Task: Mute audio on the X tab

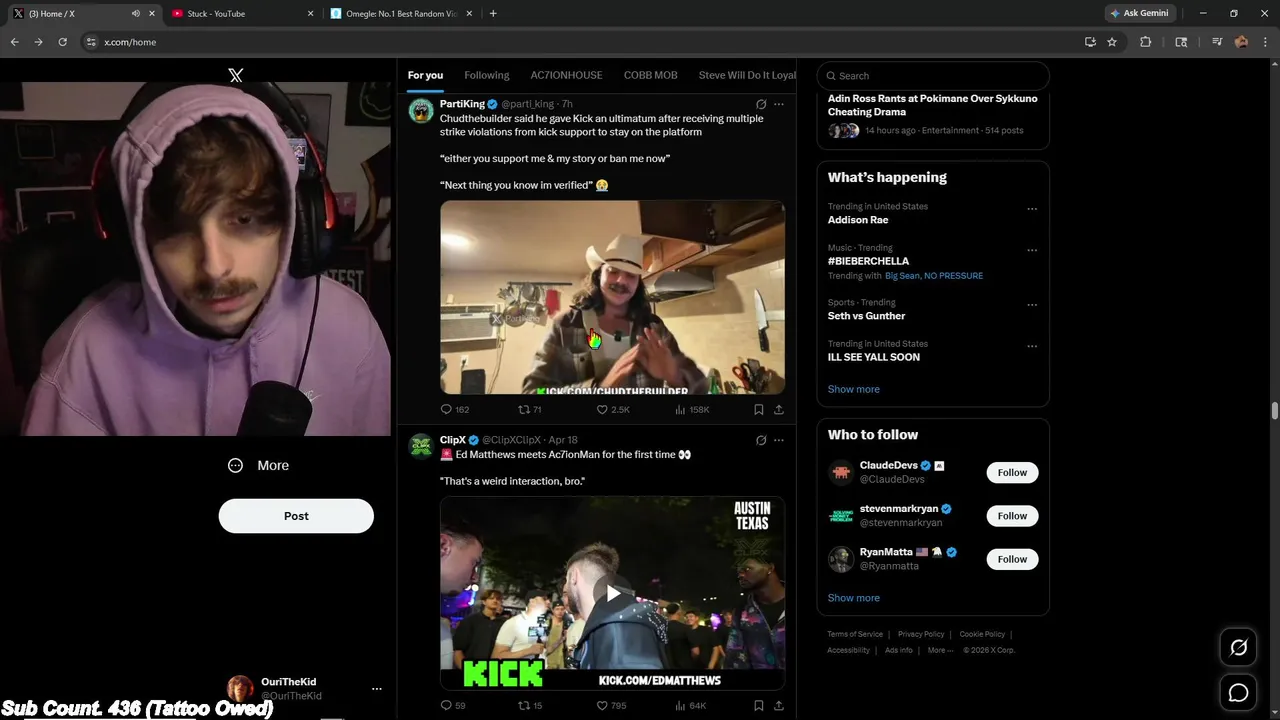Action: (x=135, y=14)
